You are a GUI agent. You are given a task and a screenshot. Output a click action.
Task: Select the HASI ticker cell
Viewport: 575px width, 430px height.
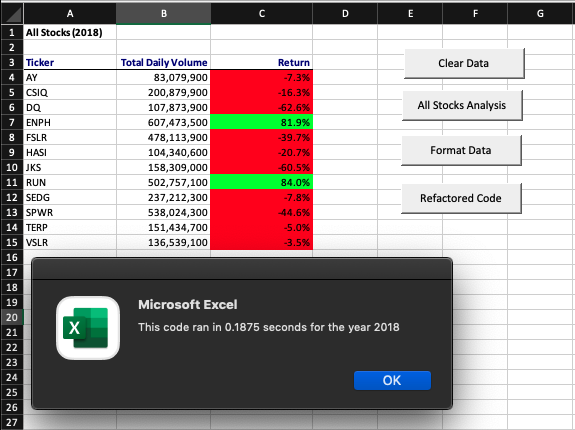pos(70,152)
